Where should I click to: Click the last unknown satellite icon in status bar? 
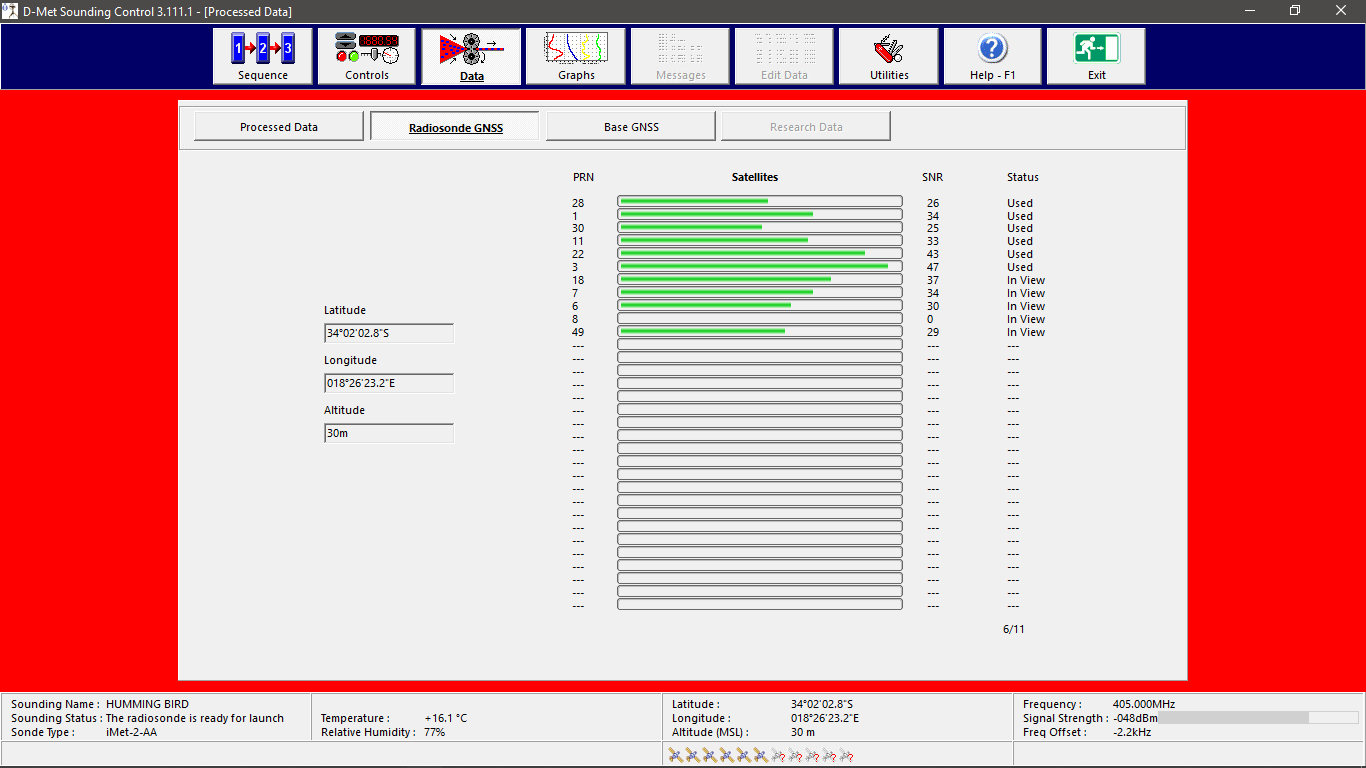click(x=846, y=756)
